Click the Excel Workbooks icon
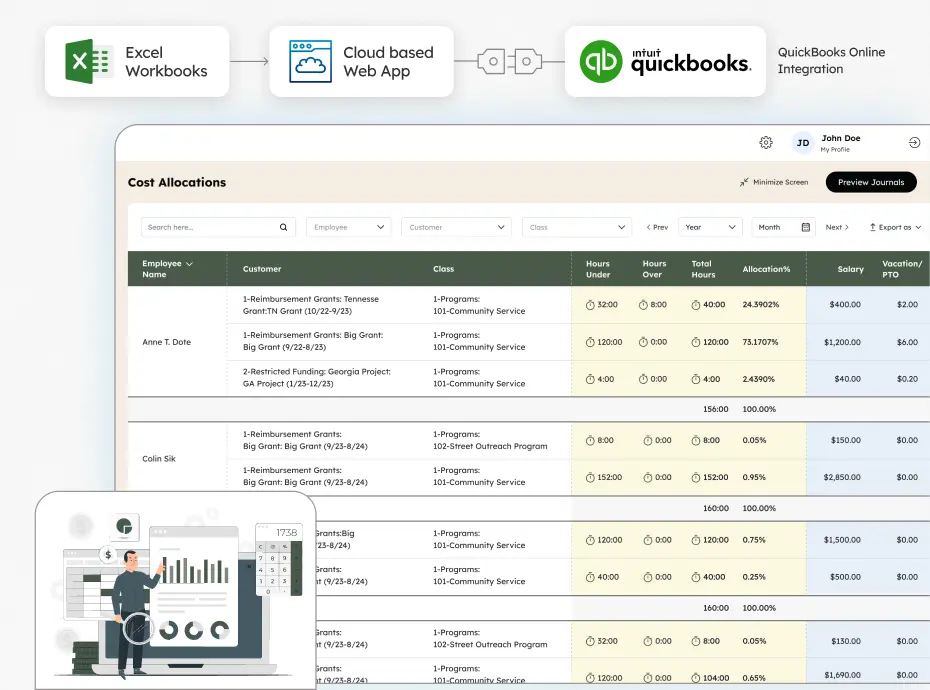 (x=88, y=61)
